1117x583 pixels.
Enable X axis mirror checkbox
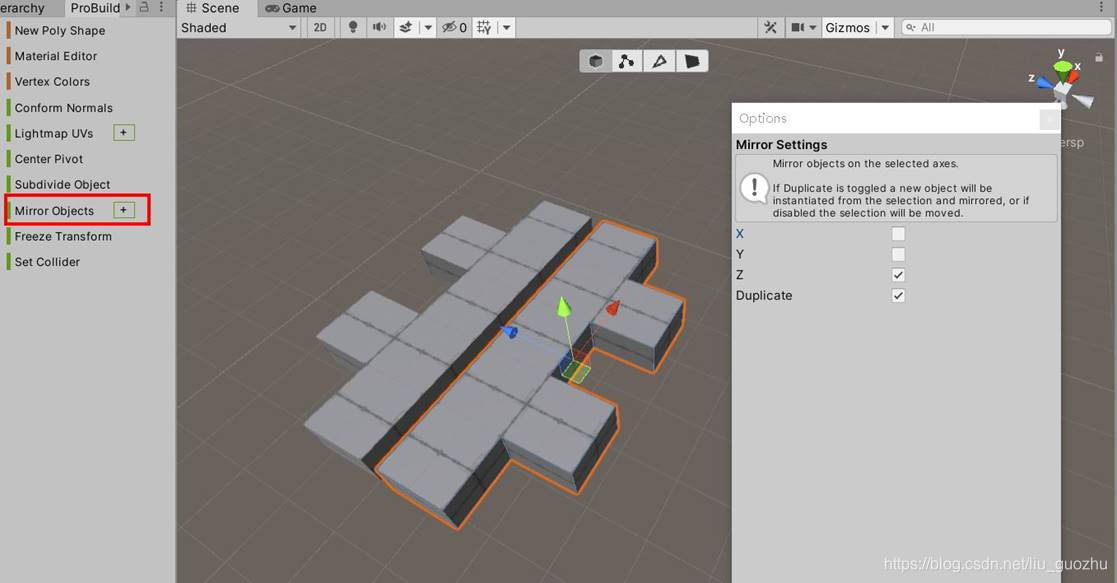coord(898,234)
